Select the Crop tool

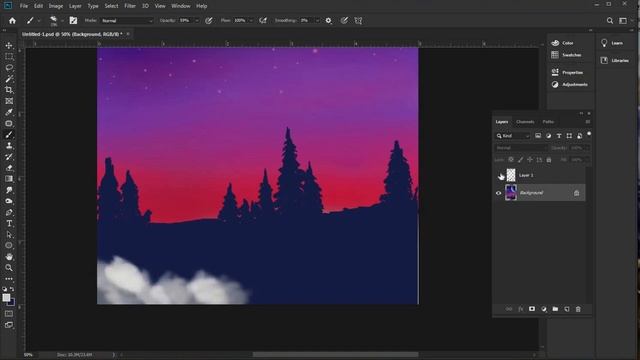click(9, 90)
